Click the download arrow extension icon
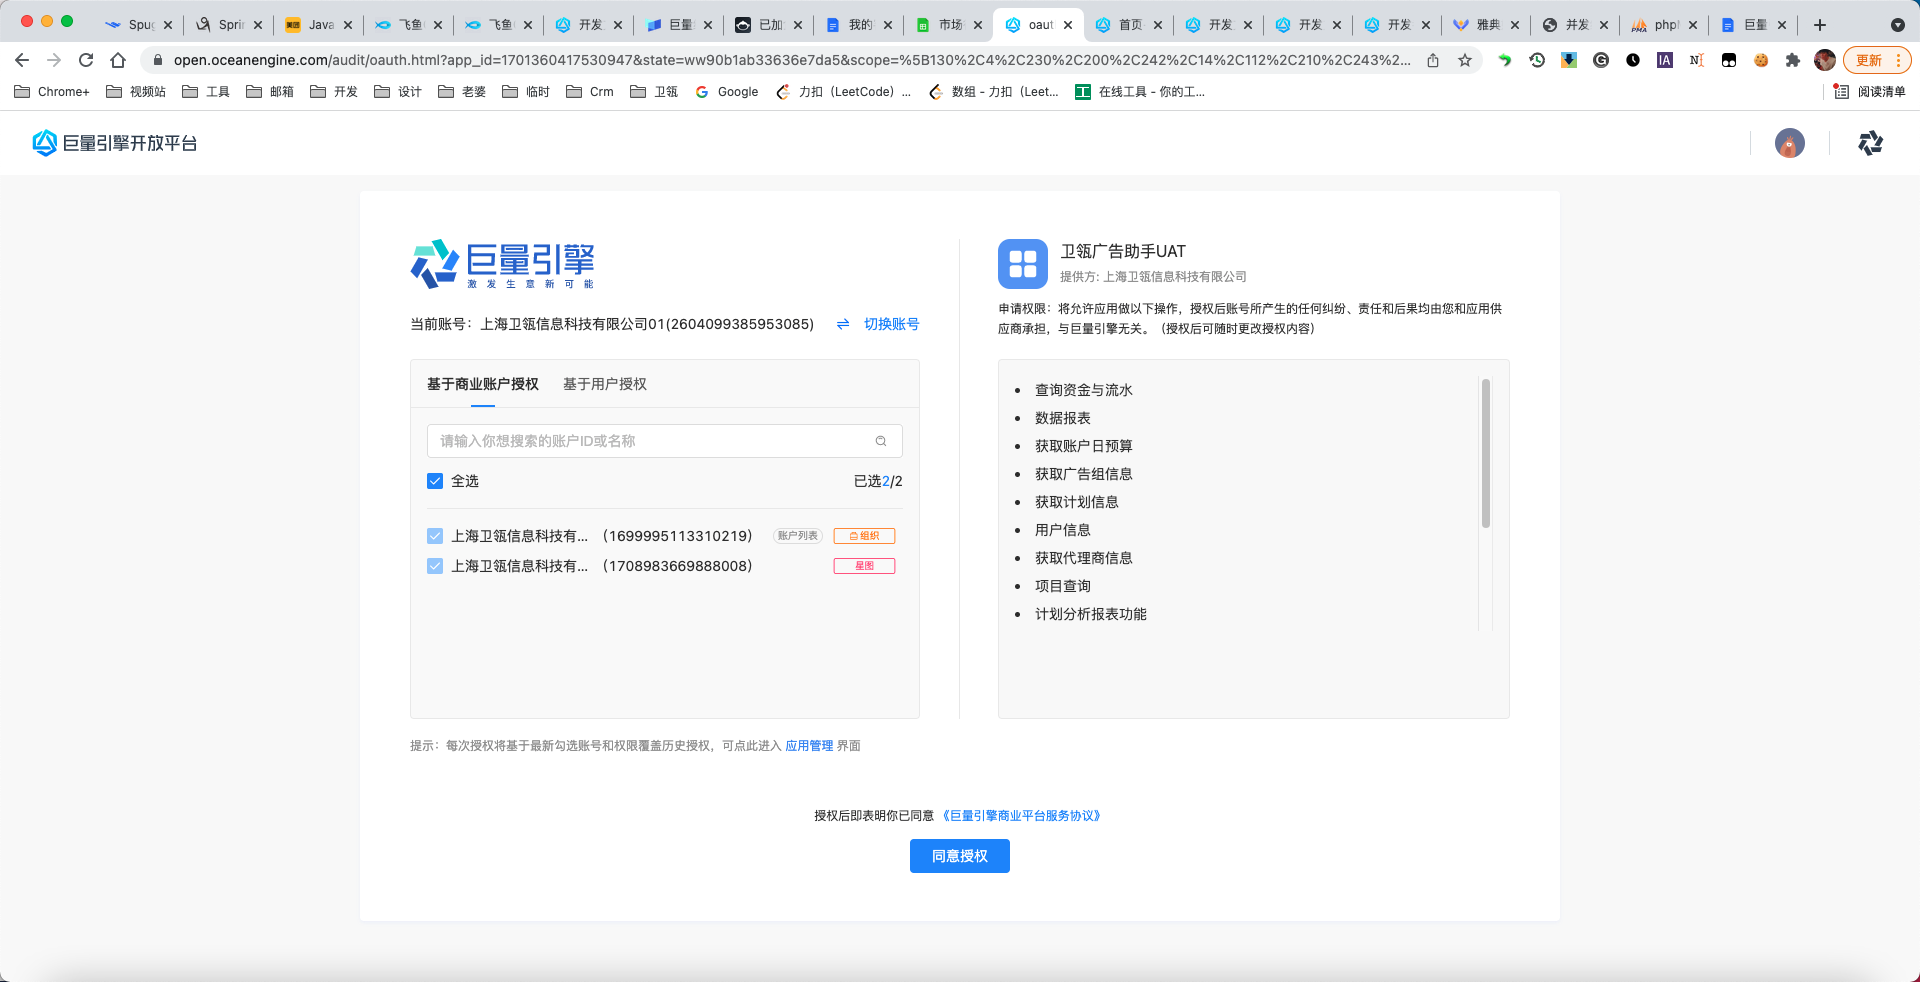 point(1569,60)
